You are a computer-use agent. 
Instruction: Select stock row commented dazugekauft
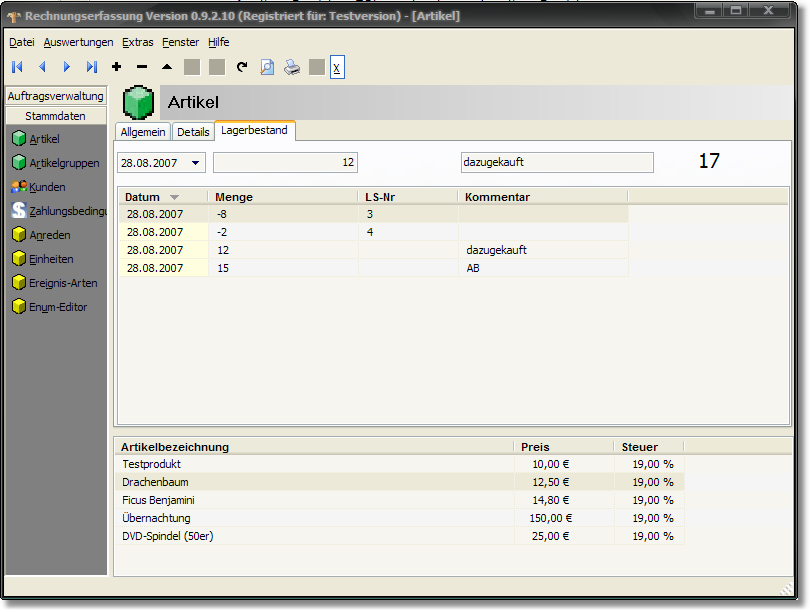click(x=374, y=250)
